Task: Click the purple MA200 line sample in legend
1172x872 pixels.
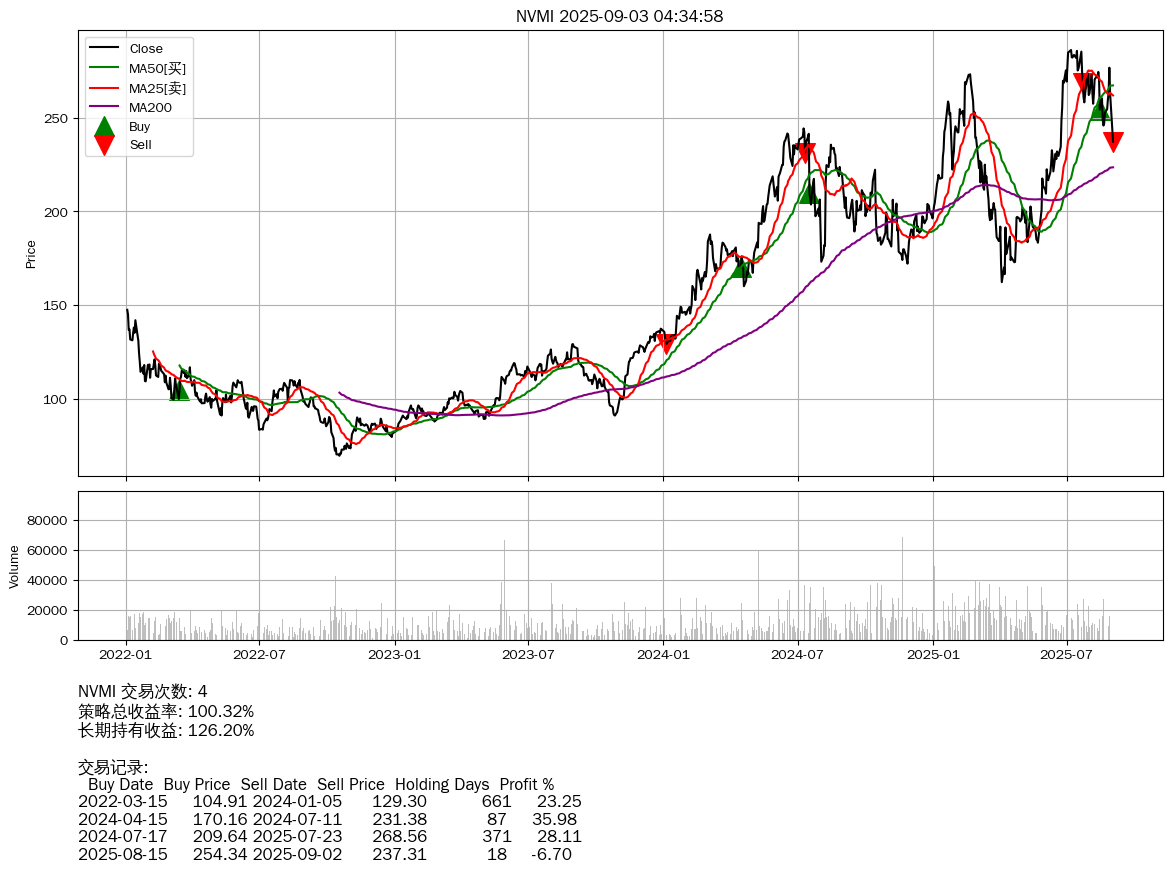Action: click(x=103, y=107)
